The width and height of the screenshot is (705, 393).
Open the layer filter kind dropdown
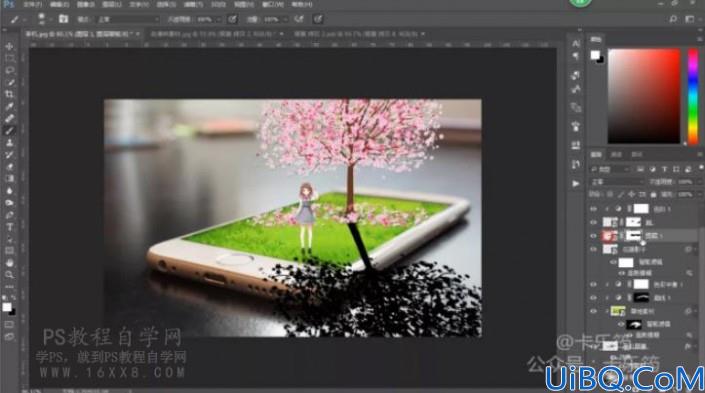pyautogui.click(x=610, y=169)
